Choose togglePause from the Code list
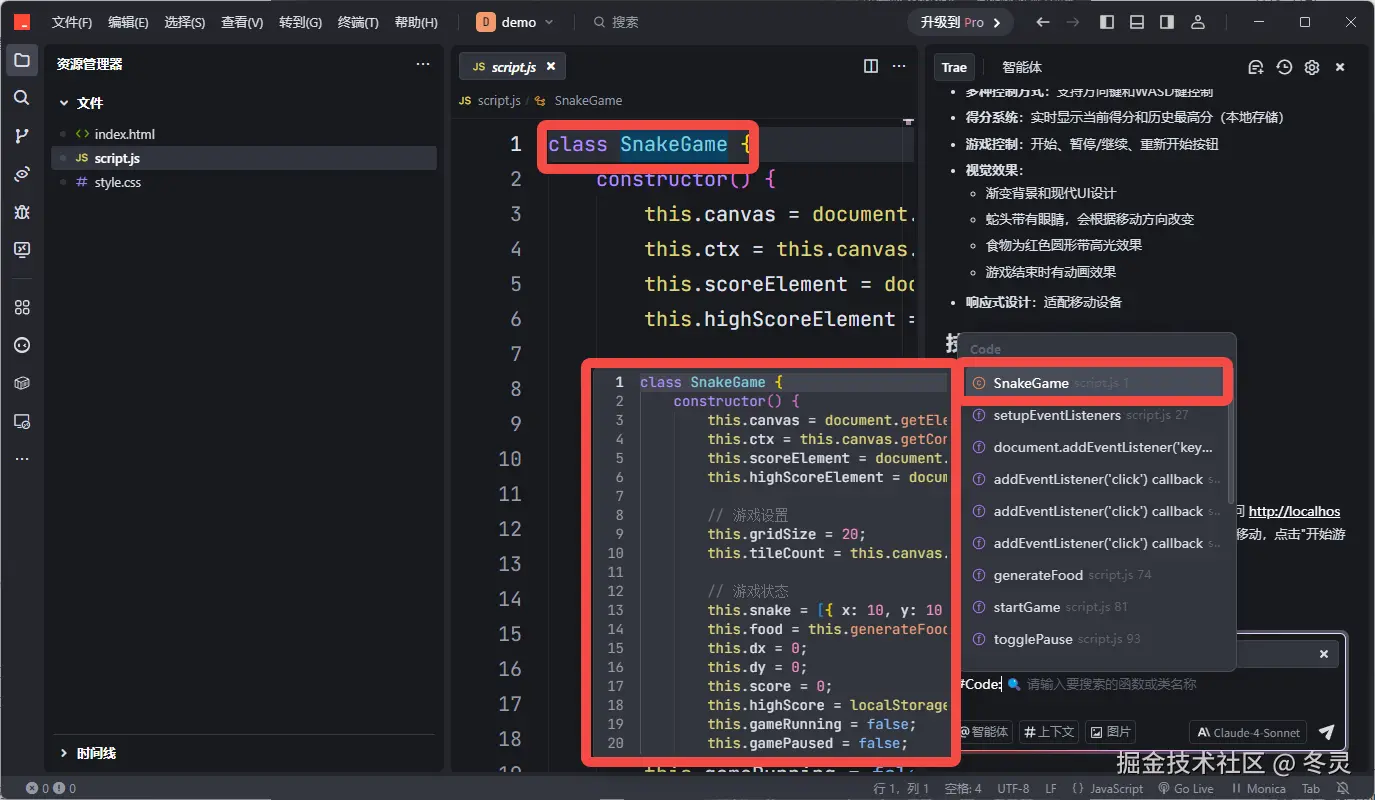The image size is (1375, 800). [1095, 639]
